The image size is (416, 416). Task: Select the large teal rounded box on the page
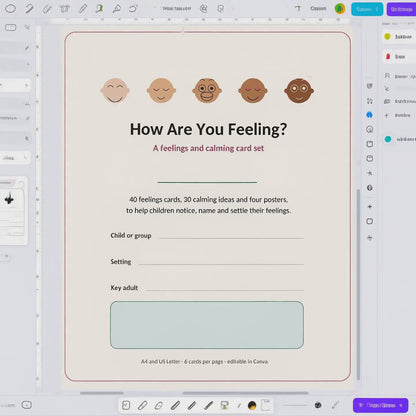(x=207, y=325)
